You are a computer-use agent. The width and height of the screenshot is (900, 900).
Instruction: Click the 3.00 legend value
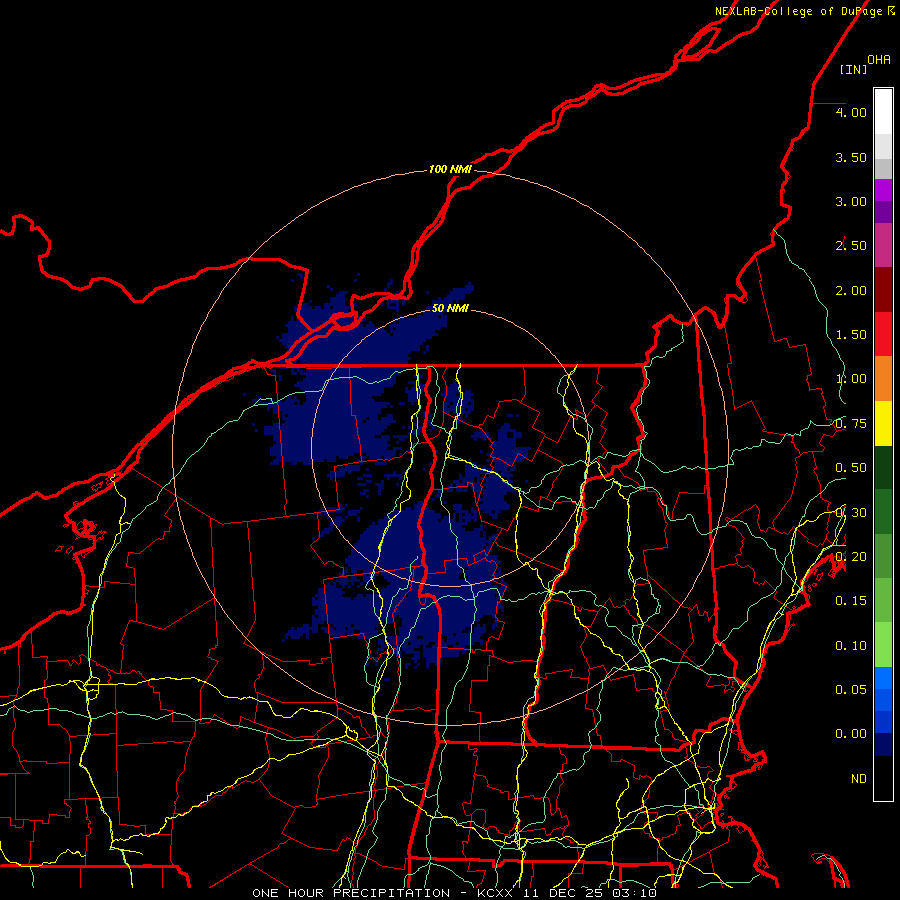point(851,201)
